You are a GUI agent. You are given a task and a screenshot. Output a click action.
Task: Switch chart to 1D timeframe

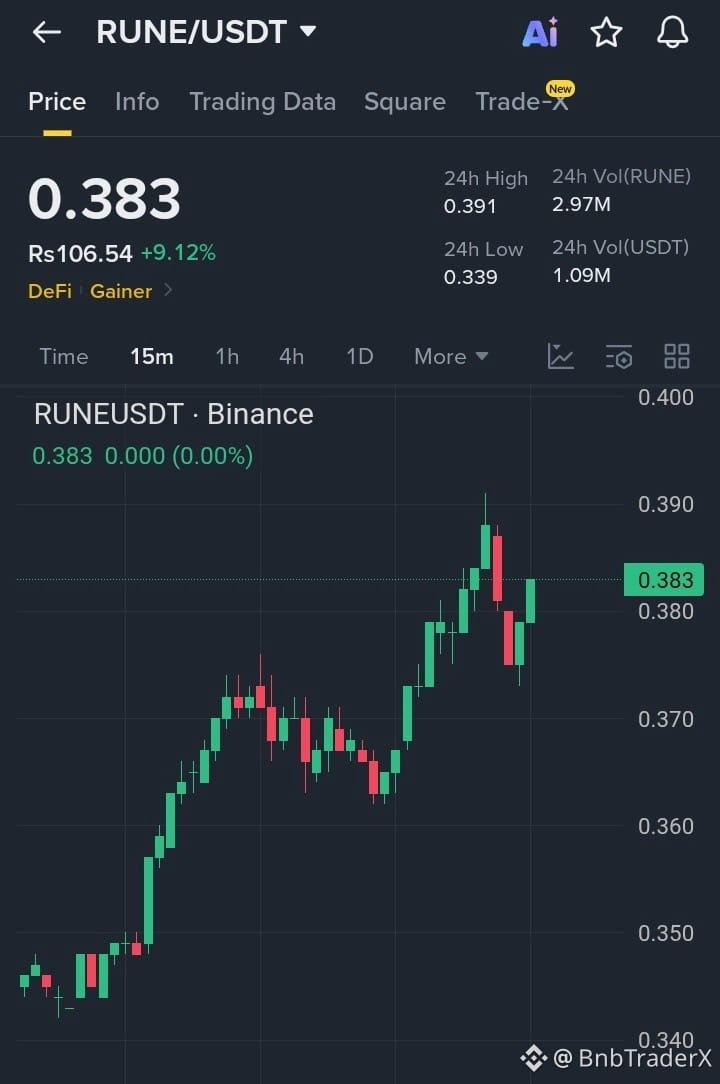coord(360,357)
